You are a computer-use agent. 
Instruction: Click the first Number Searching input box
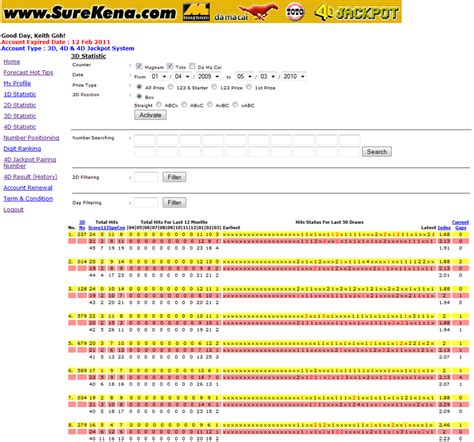[145, 140]
